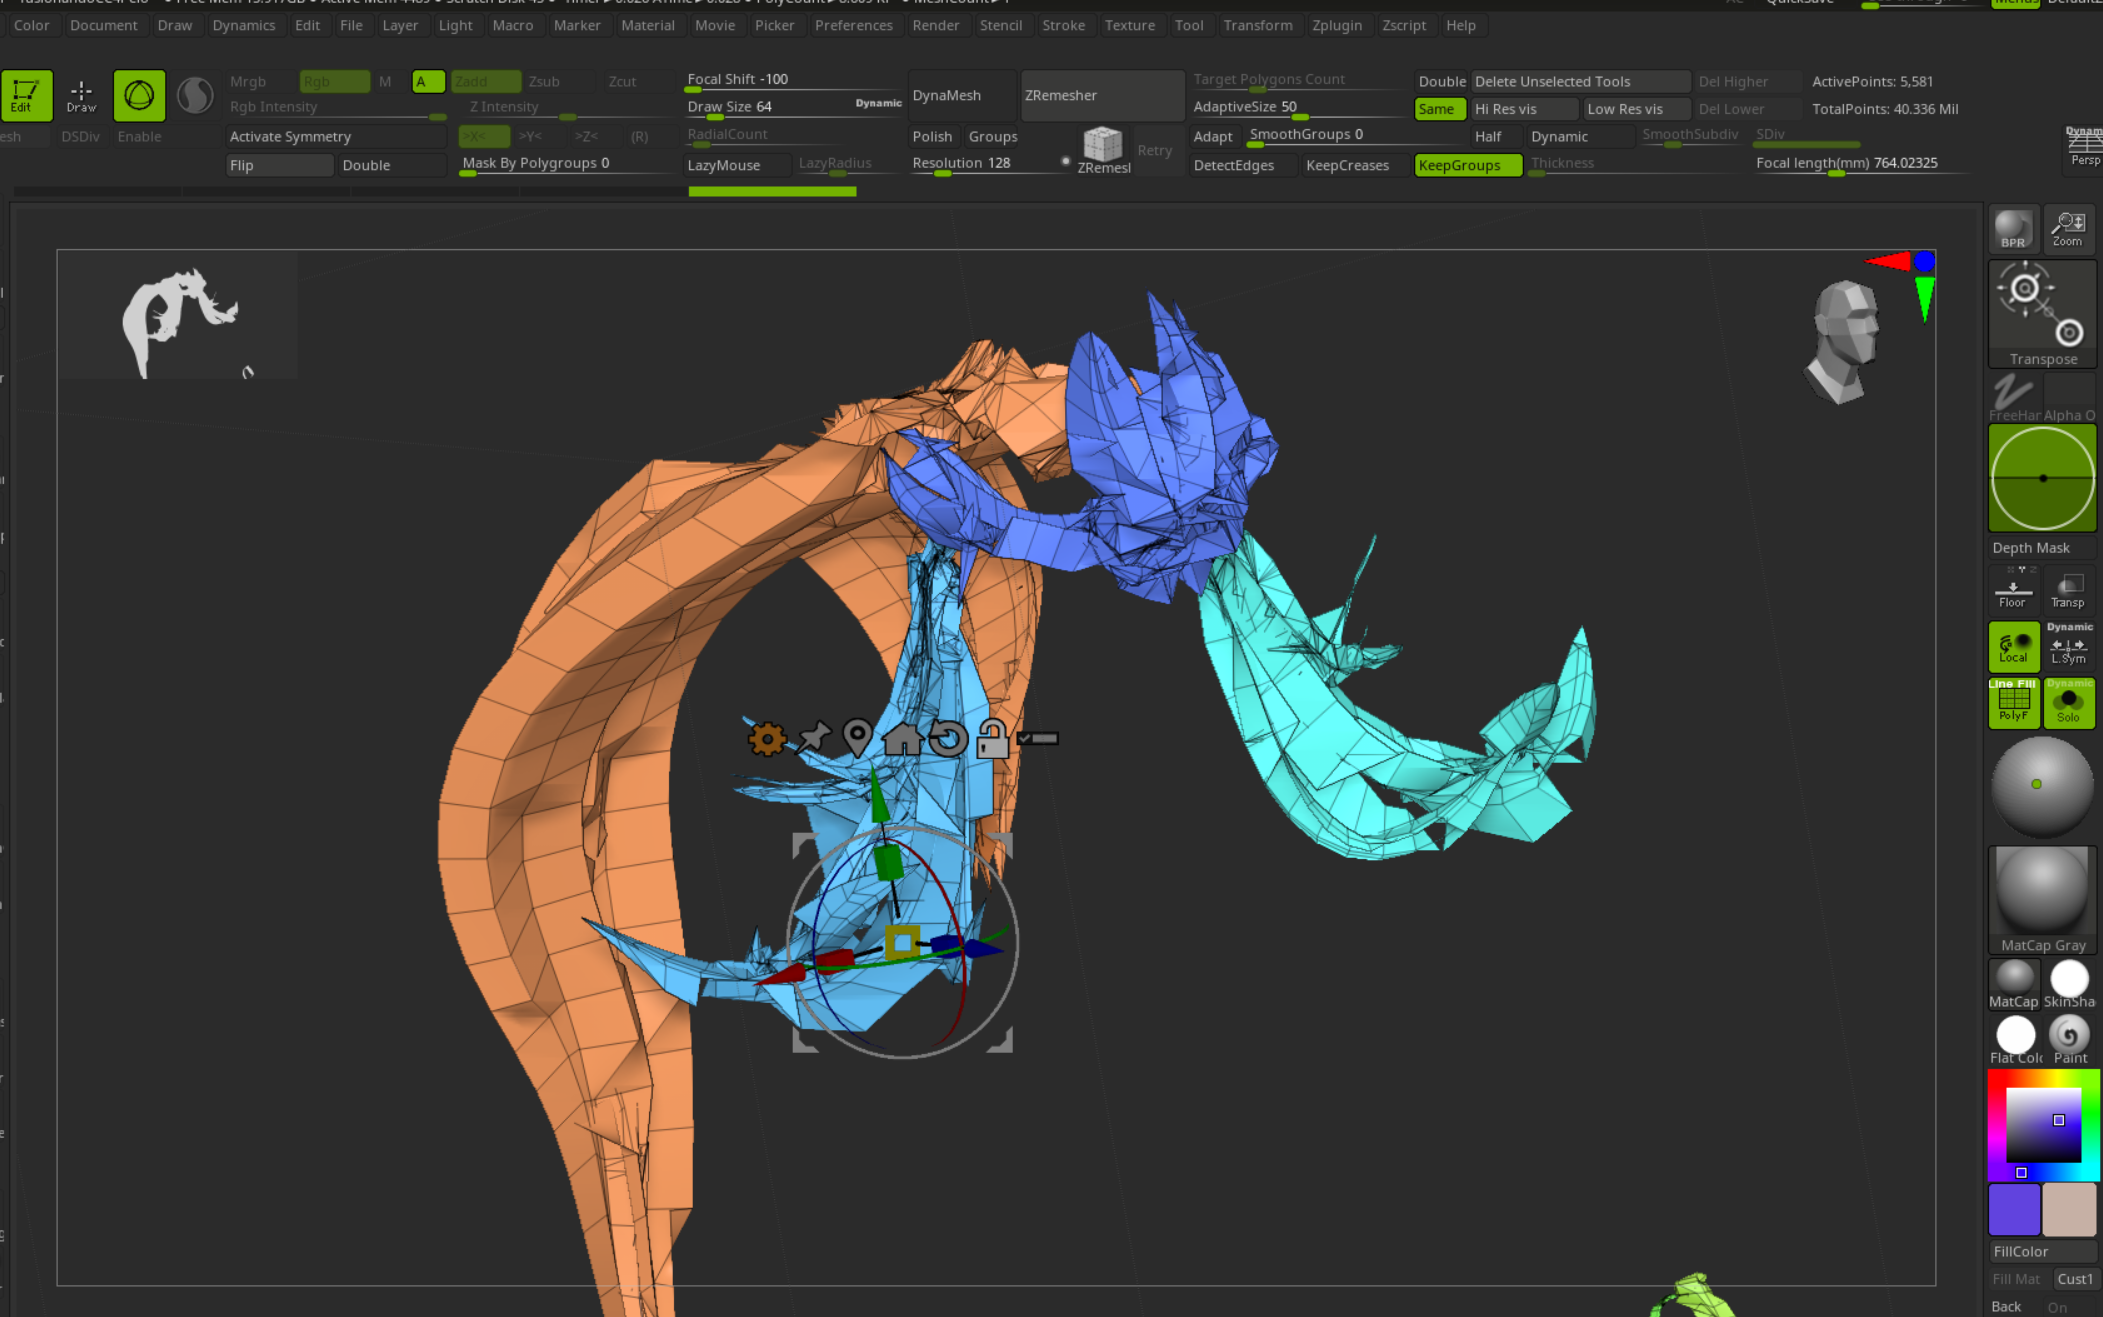This screenshot has width=2103, height=1317.
Task: Click Delete Unselected Tools button
Action: point(1580,81)
